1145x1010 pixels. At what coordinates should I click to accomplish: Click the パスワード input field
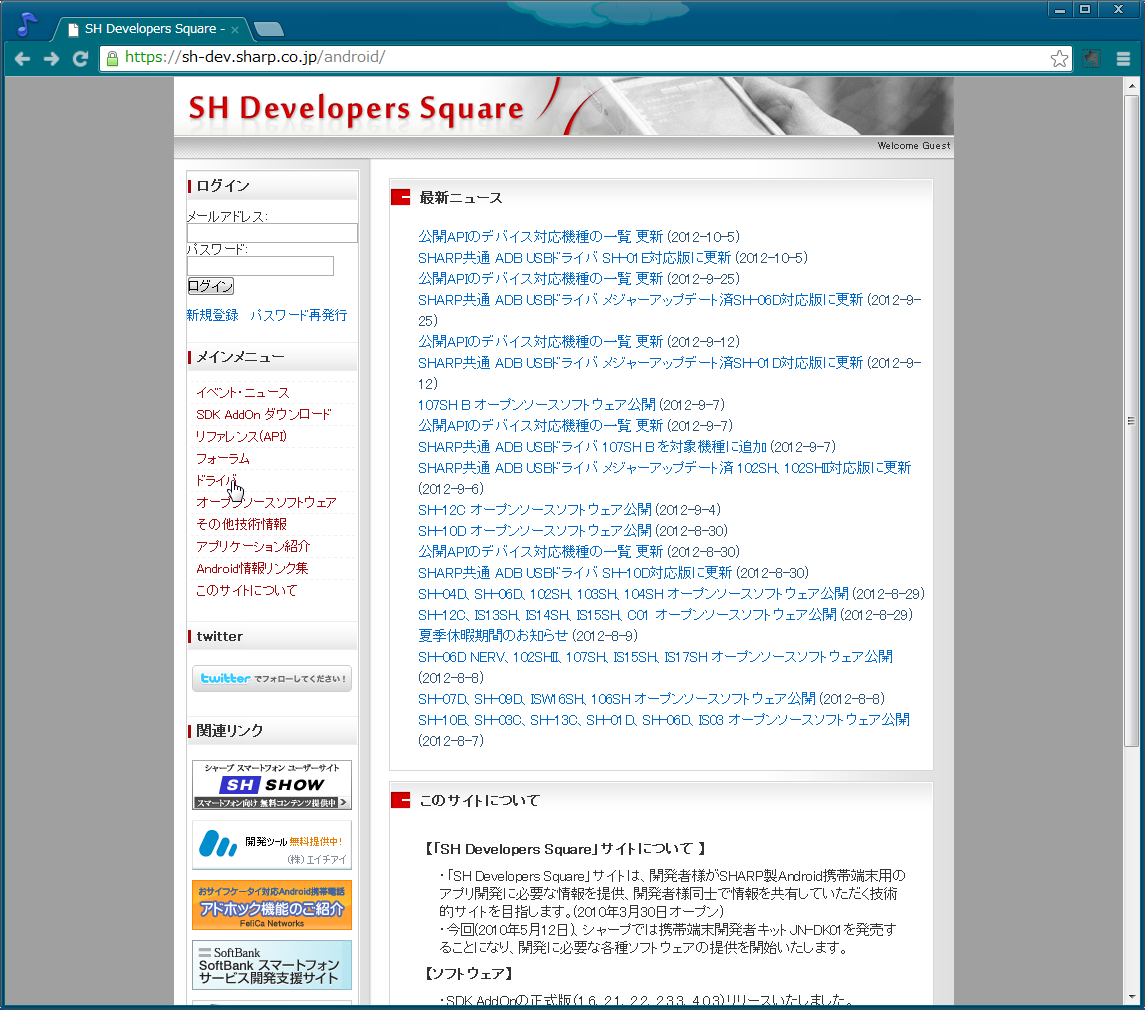point(261,266)
